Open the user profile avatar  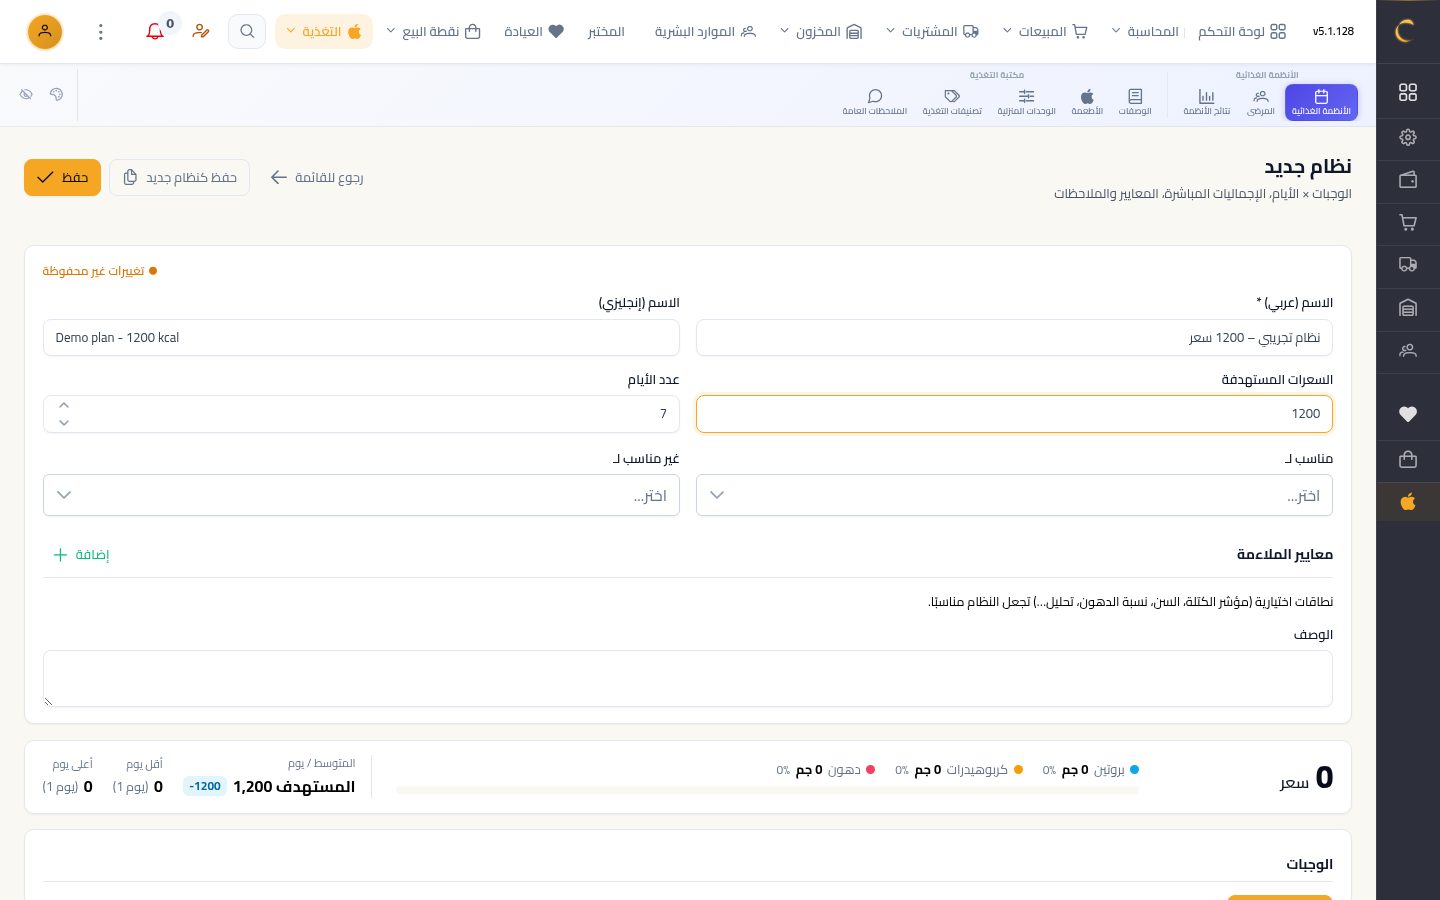pyautogui.click(x=45, y=32)
